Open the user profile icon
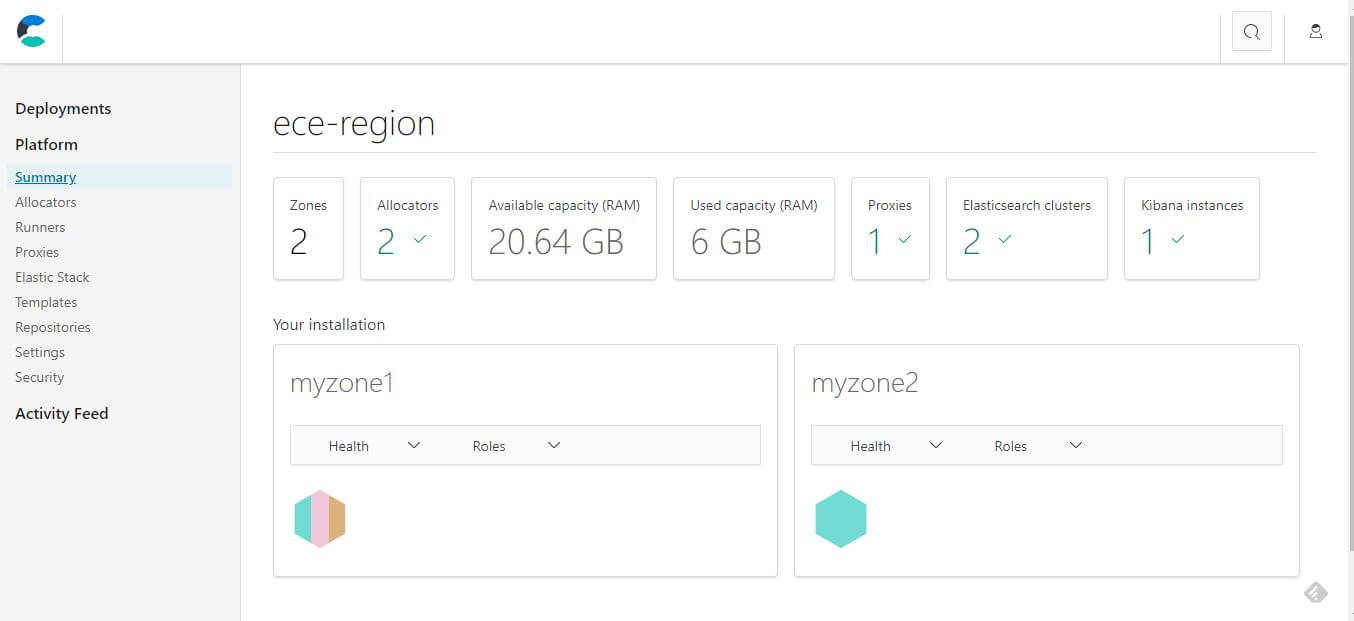Image resolution: width=1354 pixels, height=621 pixels. pos(1316,32)
